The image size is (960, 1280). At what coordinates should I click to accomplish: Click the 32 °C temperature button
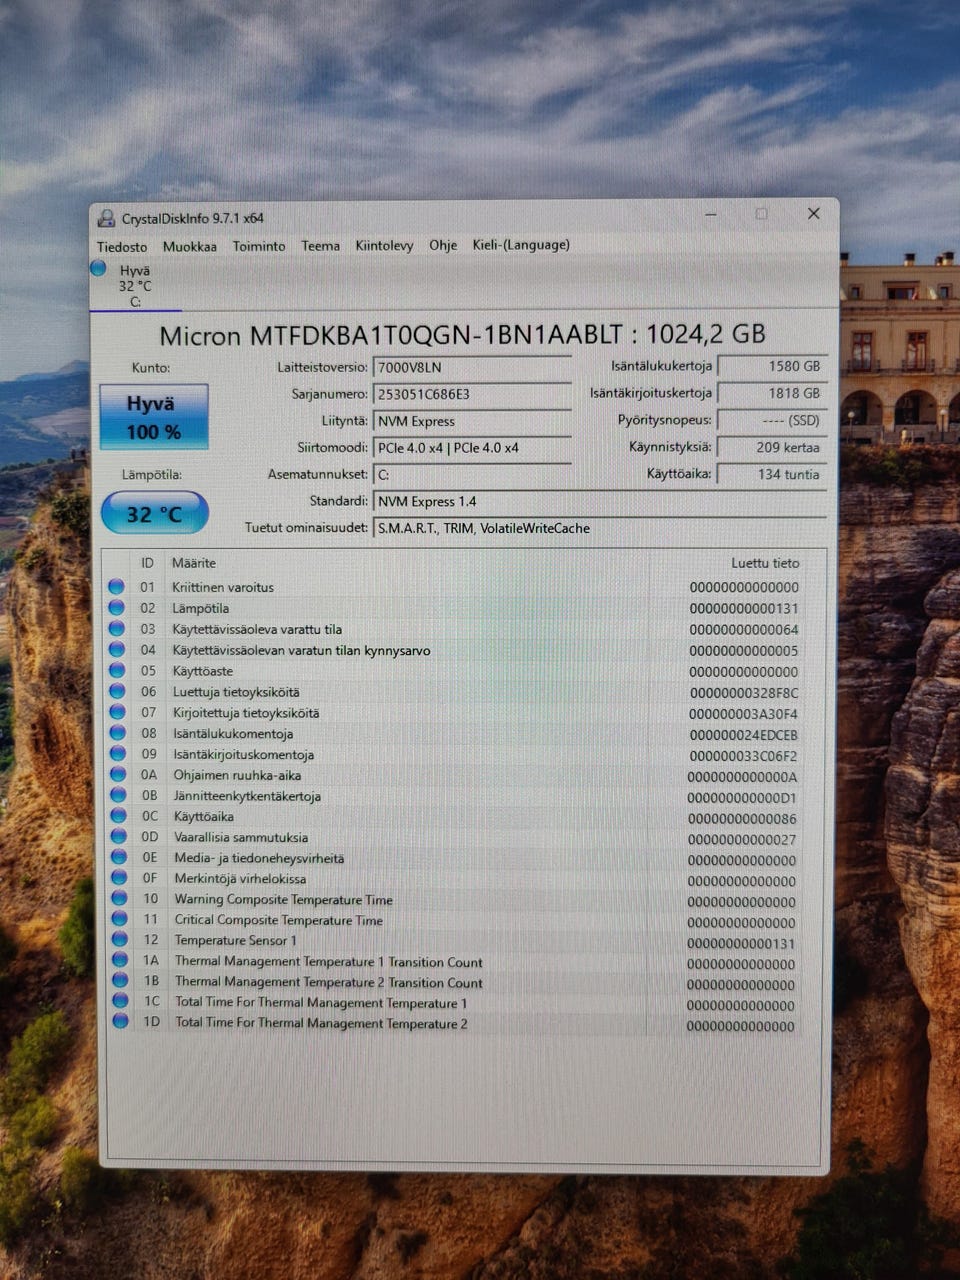pos(155,514)
